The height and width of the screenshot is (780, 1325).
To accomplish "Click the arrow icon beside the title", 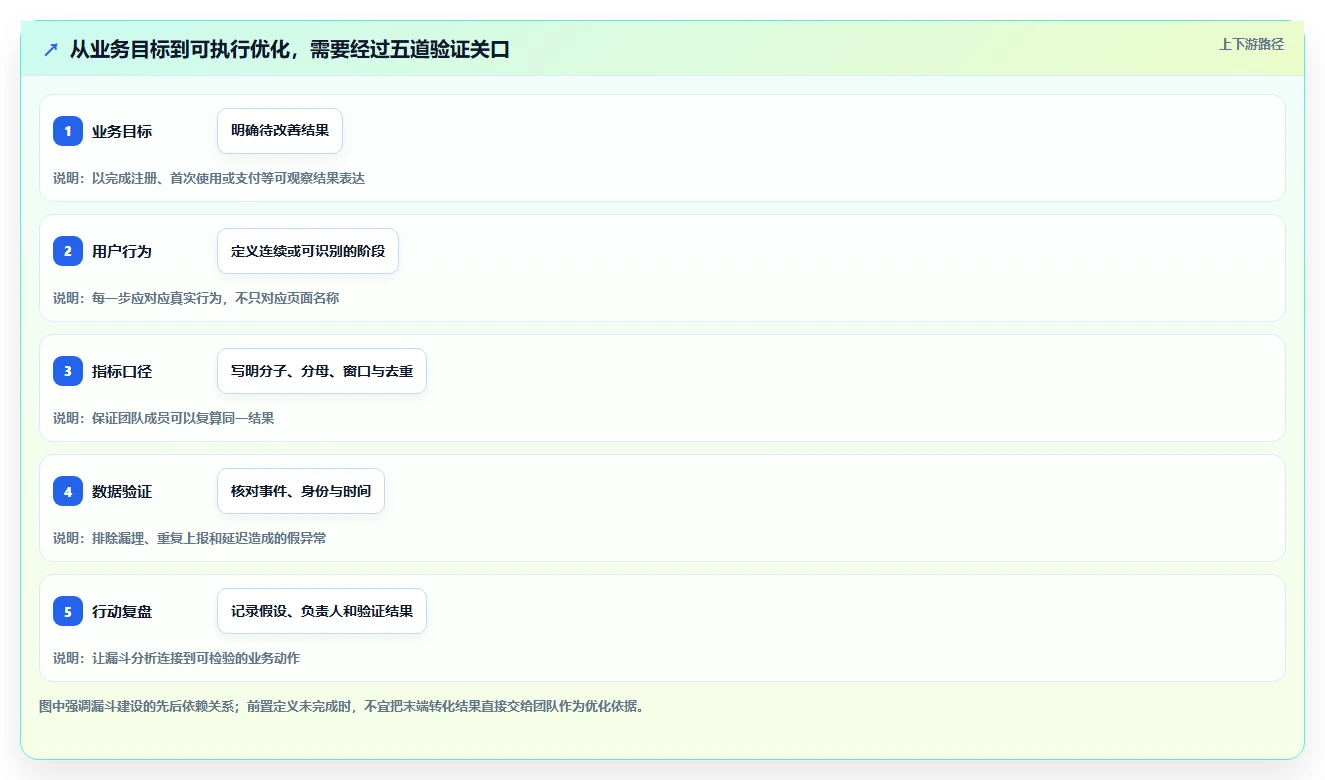I will (x=51, y=49).
